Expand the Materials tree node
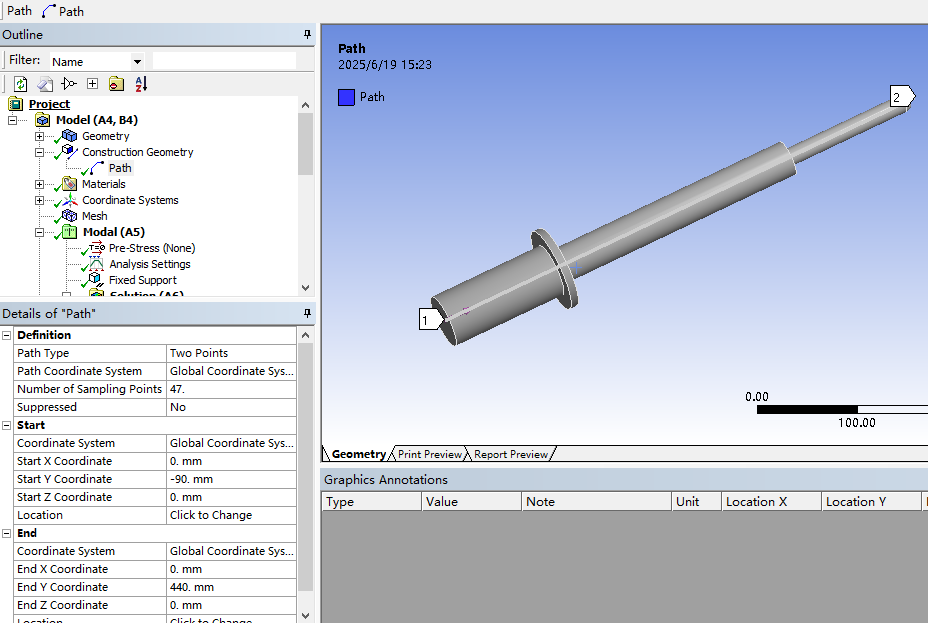928x623 pixels. click(x=39, y=184)
